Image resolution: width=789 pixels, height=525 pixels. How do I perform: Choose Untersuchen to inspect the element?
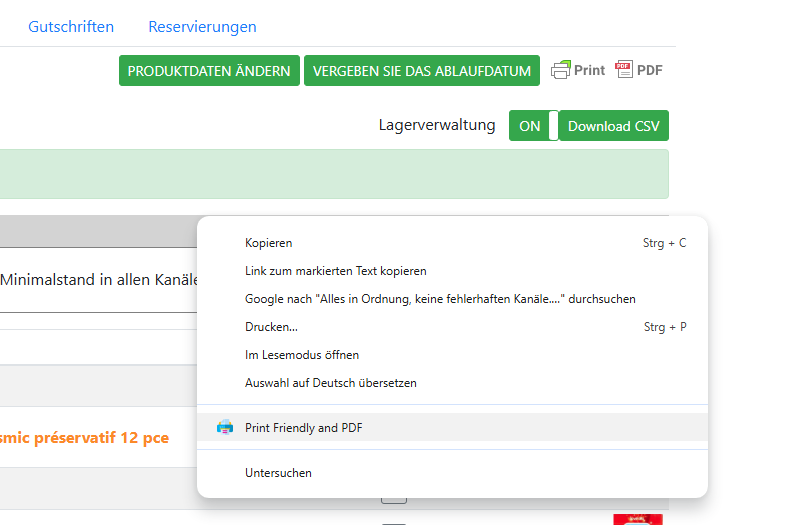click(452, 473)
